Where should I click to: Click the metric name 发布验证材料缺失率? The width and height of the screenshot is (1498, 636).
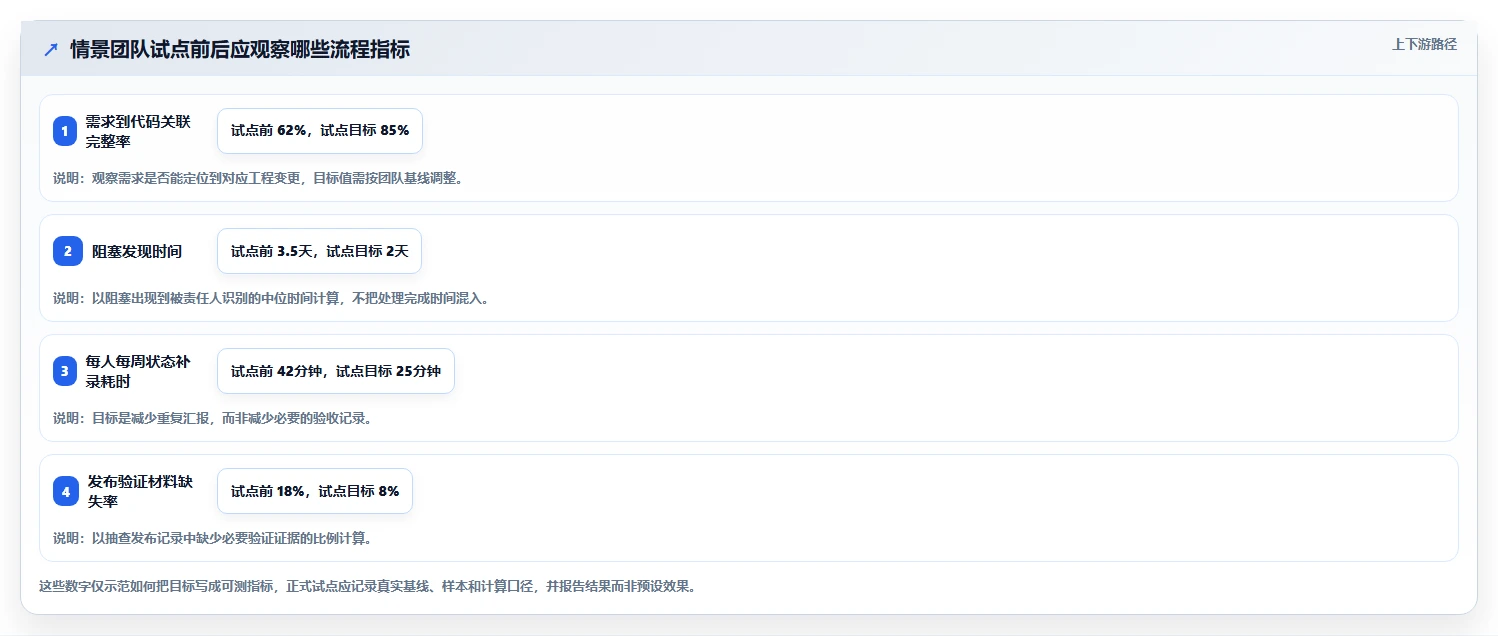click(x=141, y=491)
